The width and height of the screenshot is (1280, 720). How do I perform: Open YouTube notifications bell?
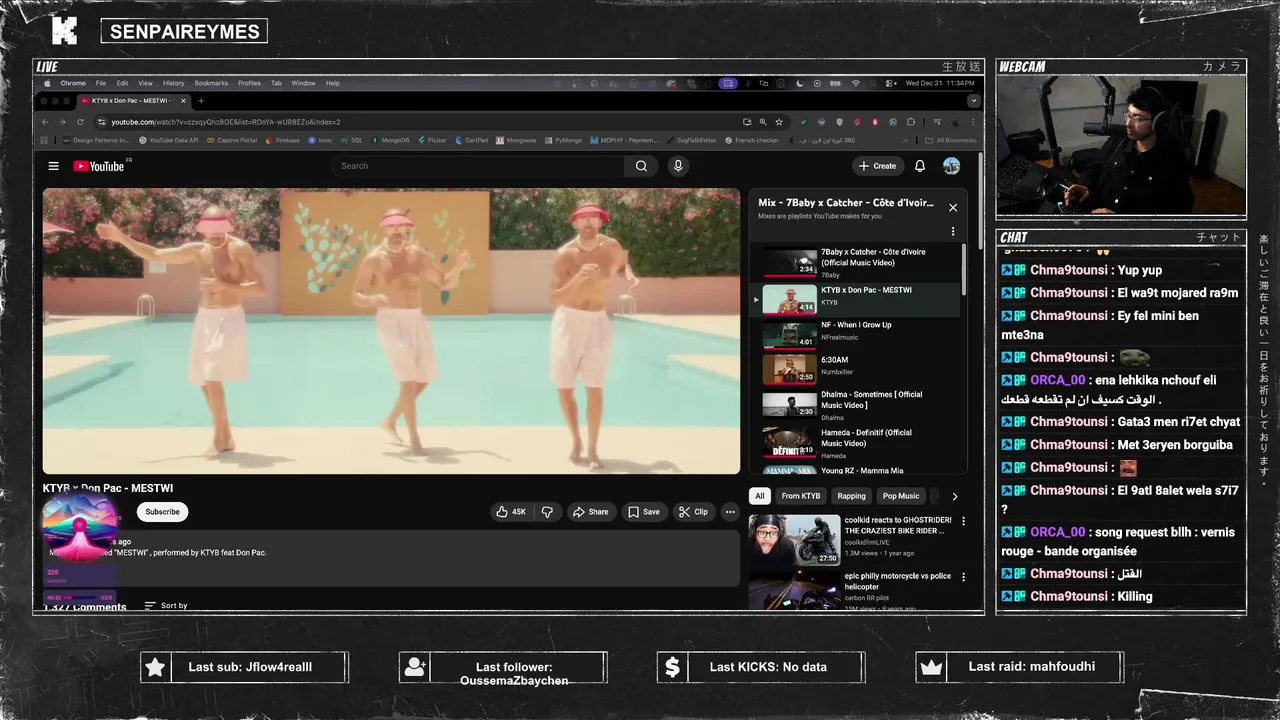[920, 166]
